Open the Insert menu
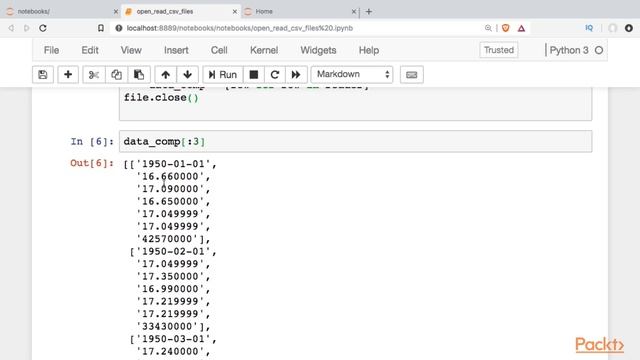The height and width of the screenshot is (360, 640). (176, 50)
